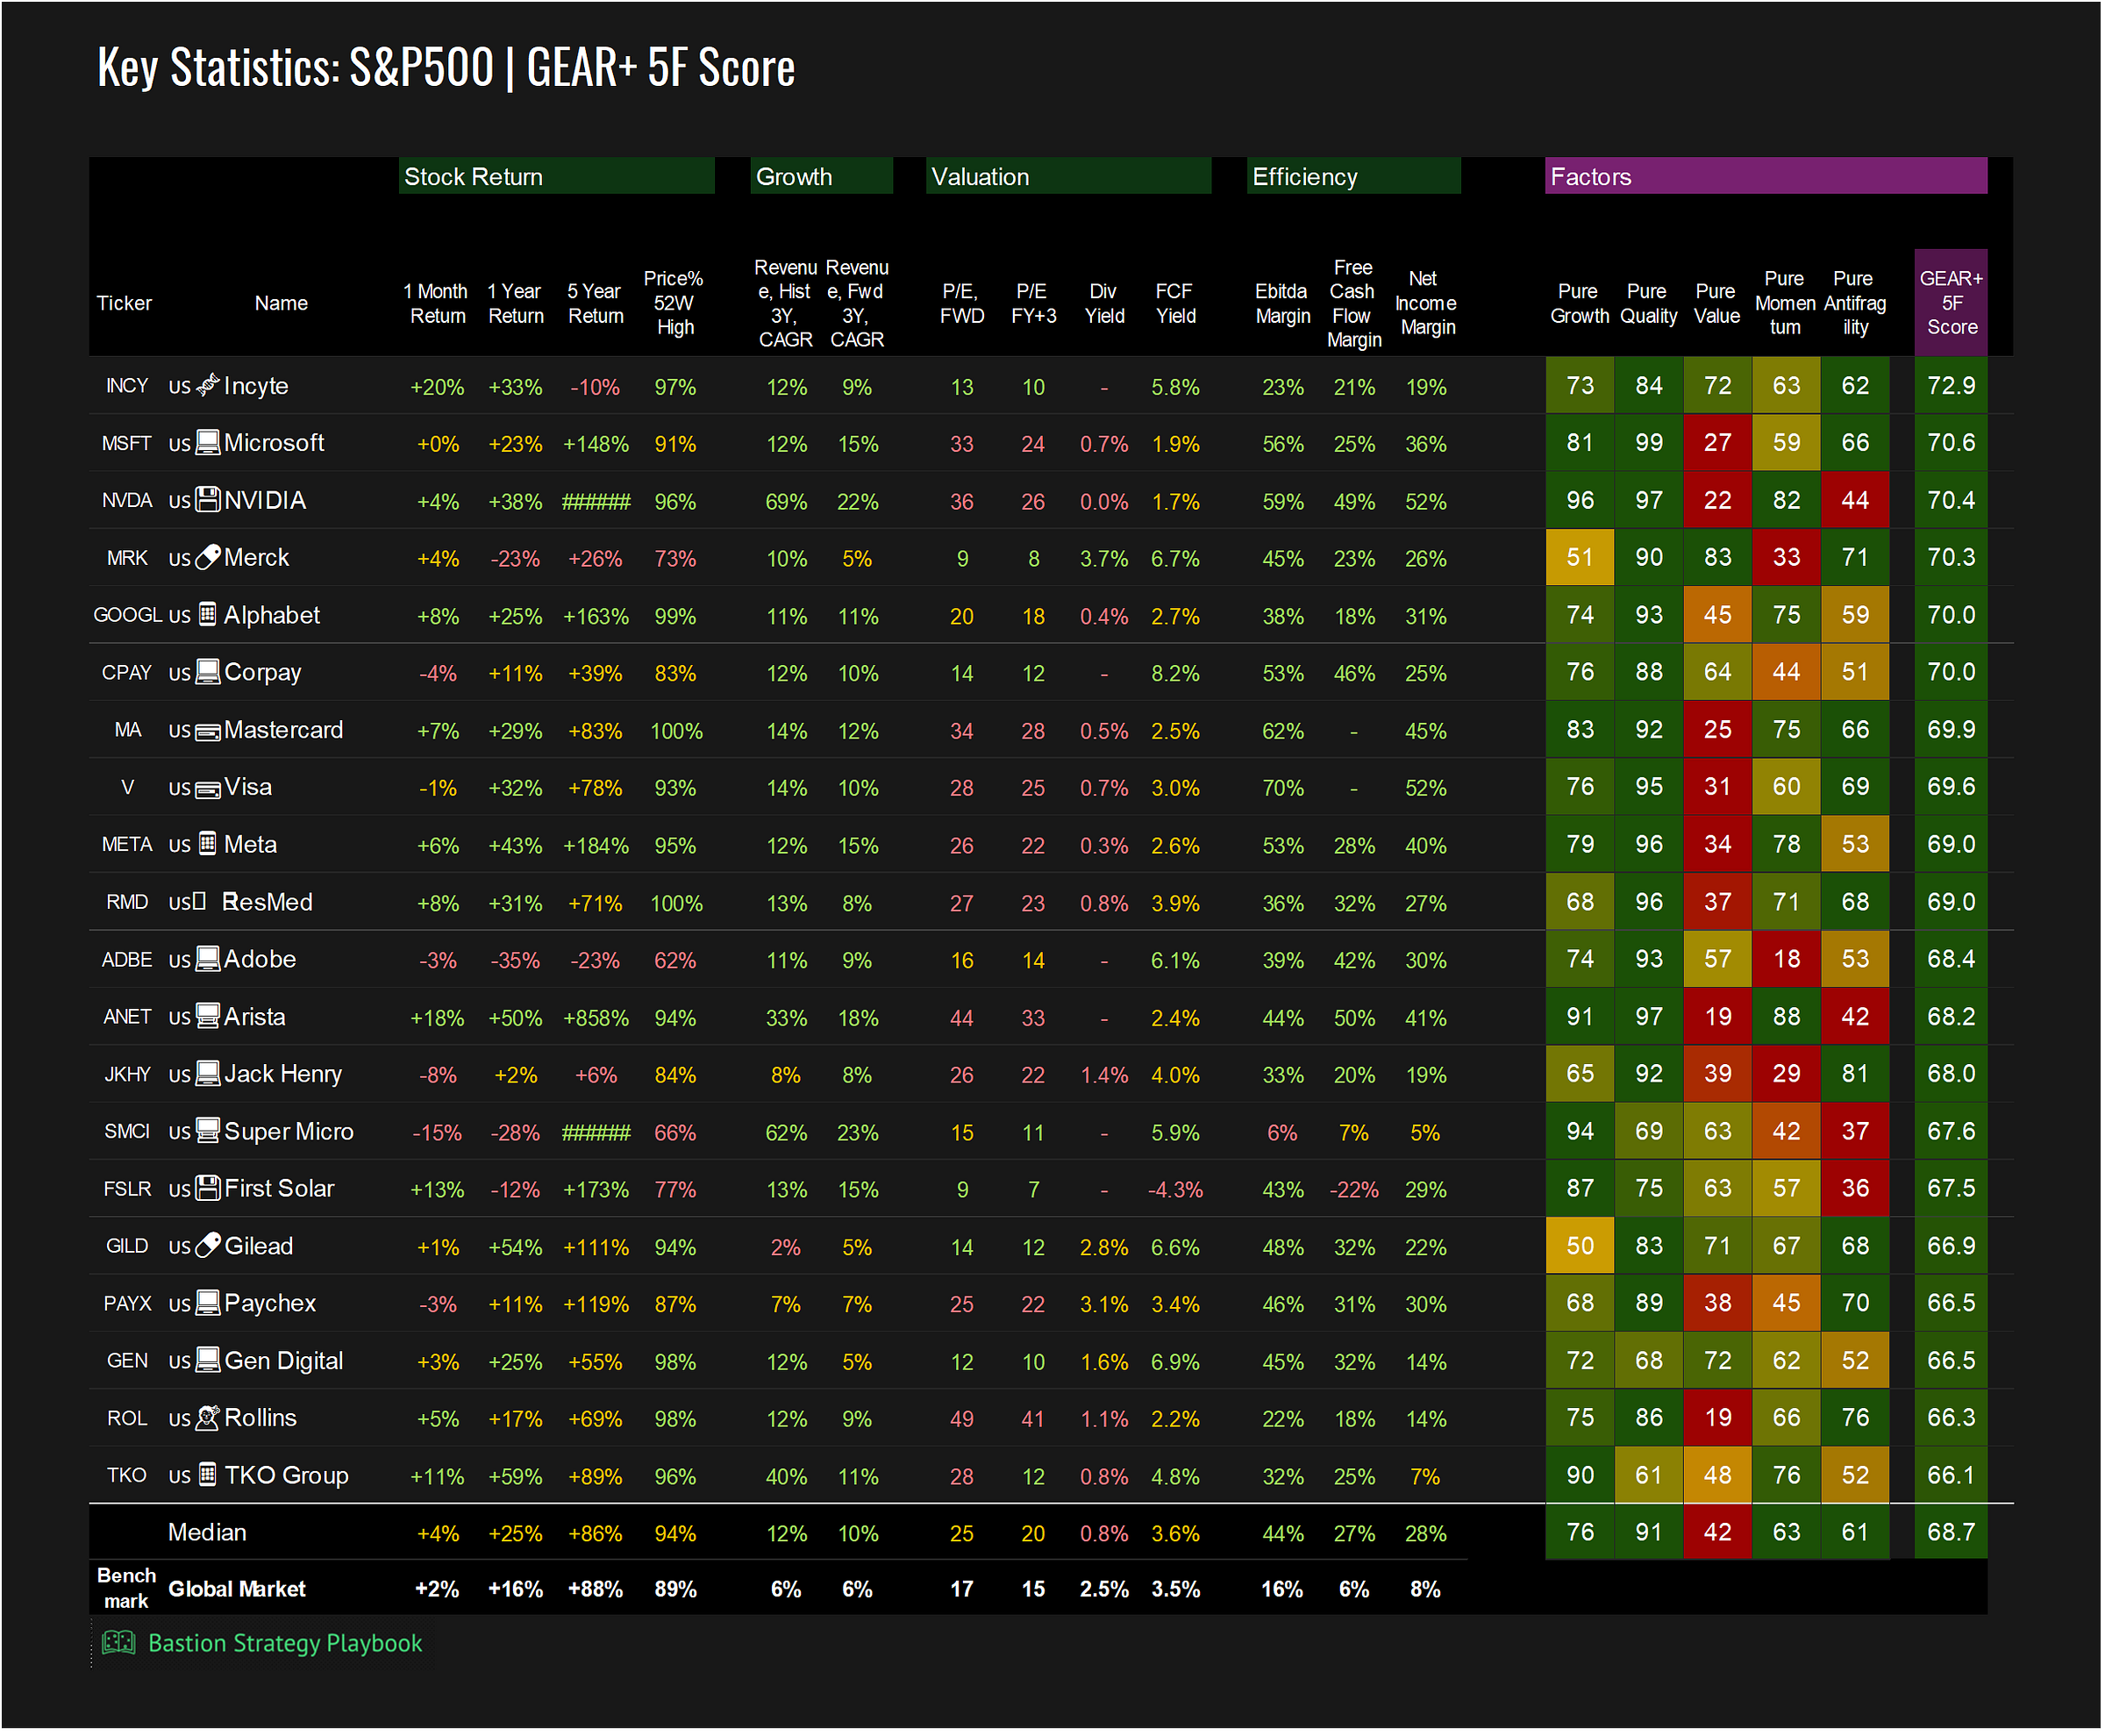This screenshot has width=2105, height=1736.
Task: Click the pest control icon beside Rollins
Action: point(207,1418)
